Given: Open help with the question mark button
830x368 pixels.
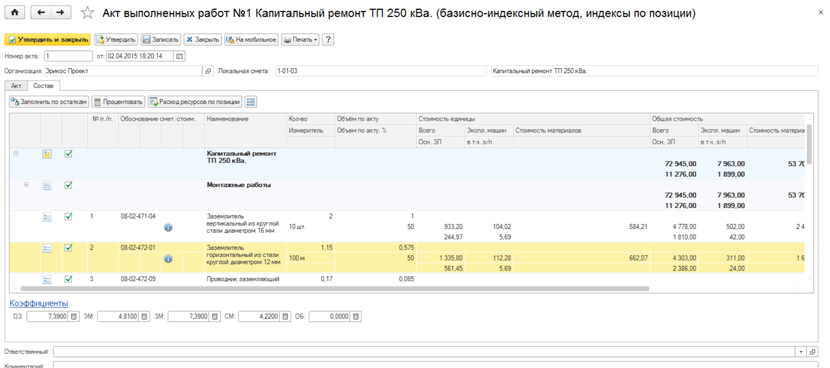Looking at the screenshot, I should click(328, 40).
